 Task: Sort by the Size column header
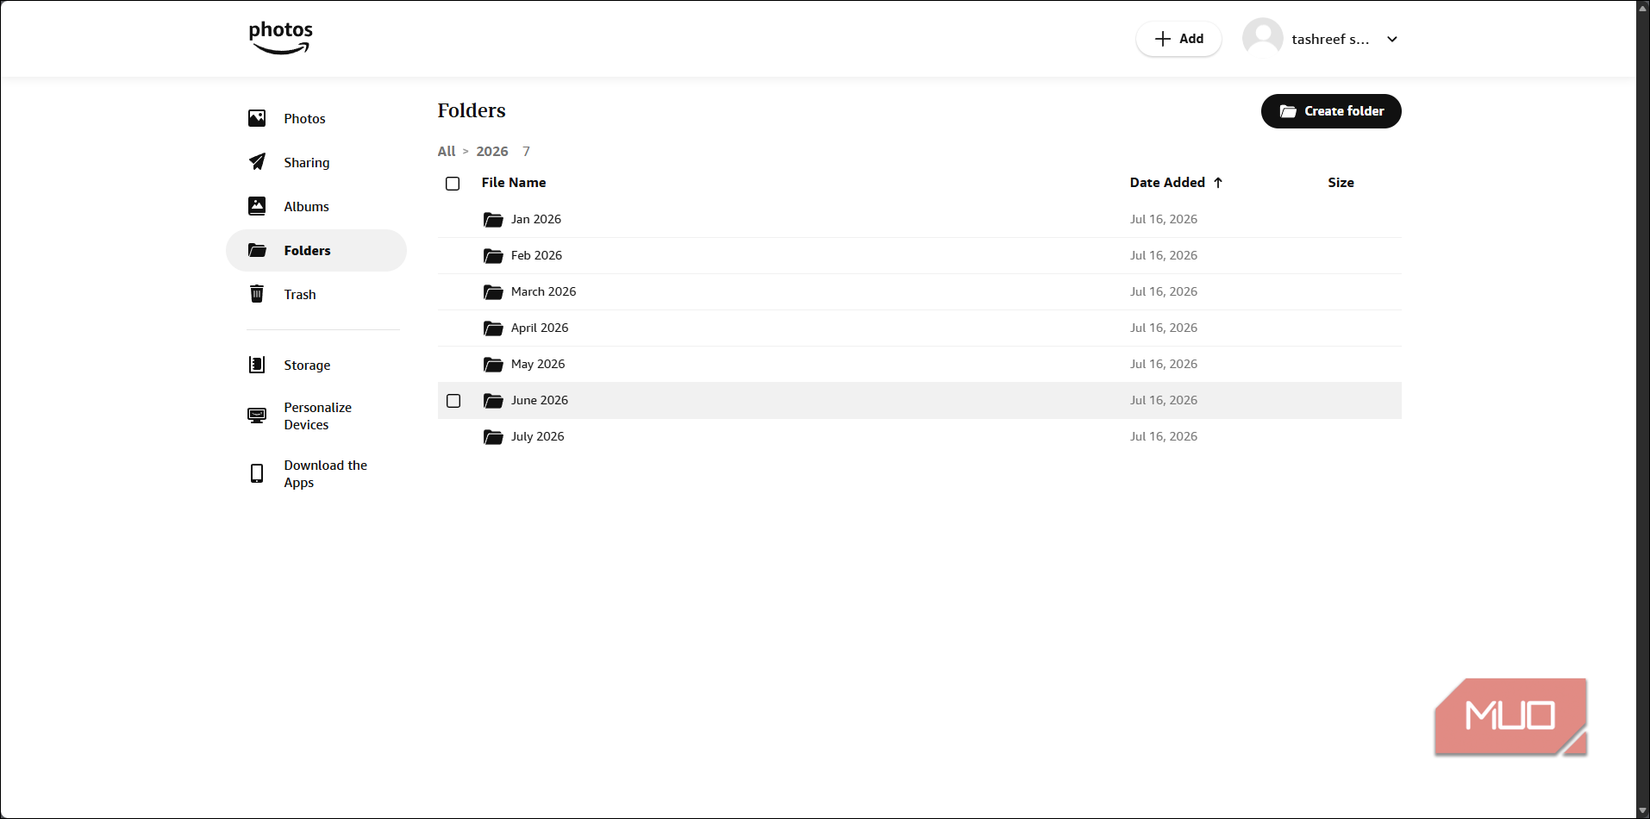(x=1341, y=183)
